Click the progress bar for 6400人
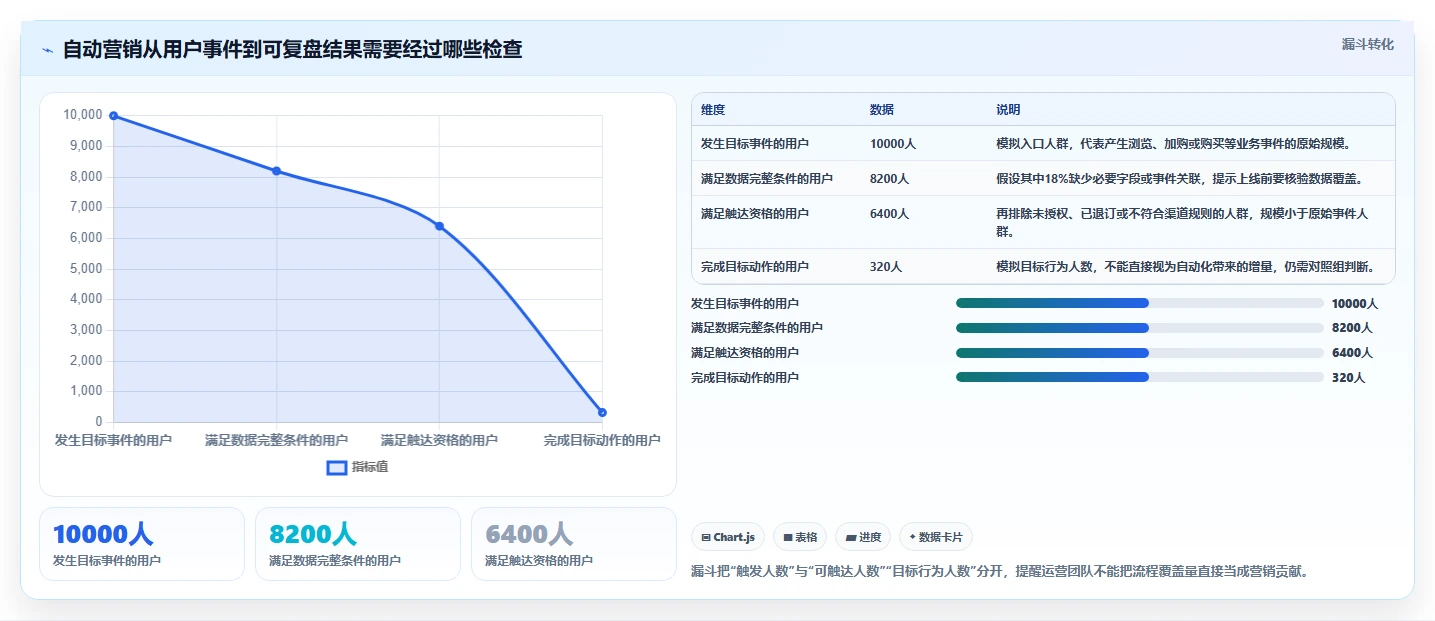Screen dimensions: 1435x621 (x=1140, y=353)
